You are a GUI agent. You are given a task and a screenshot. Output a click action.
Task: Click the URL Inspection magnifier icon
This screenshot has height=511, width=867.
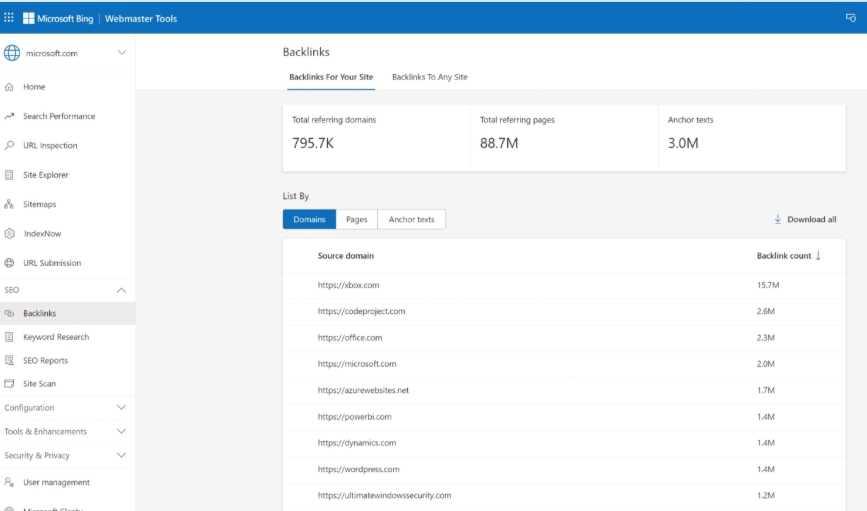point(9,145)
